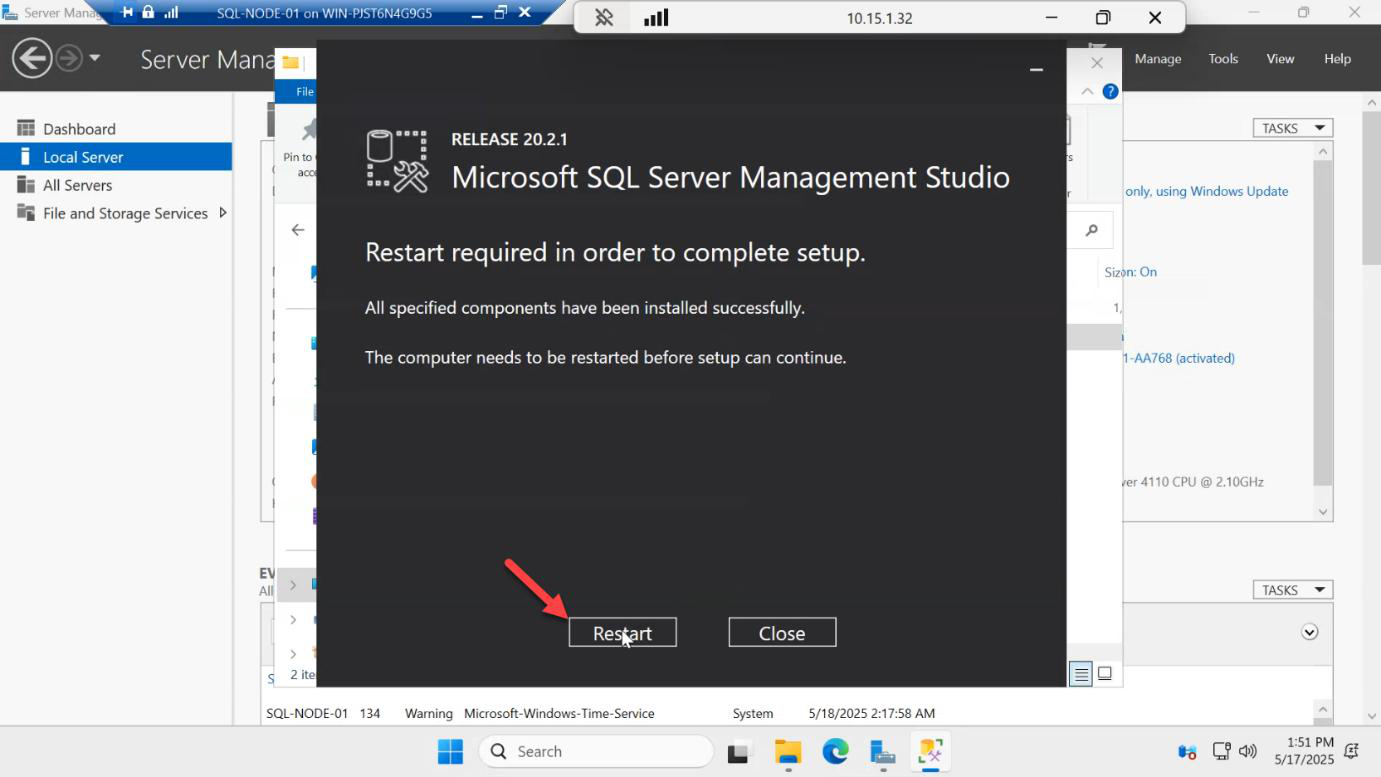Click the Hyper-V connection bar lock icon

click(x=148, y=13)
